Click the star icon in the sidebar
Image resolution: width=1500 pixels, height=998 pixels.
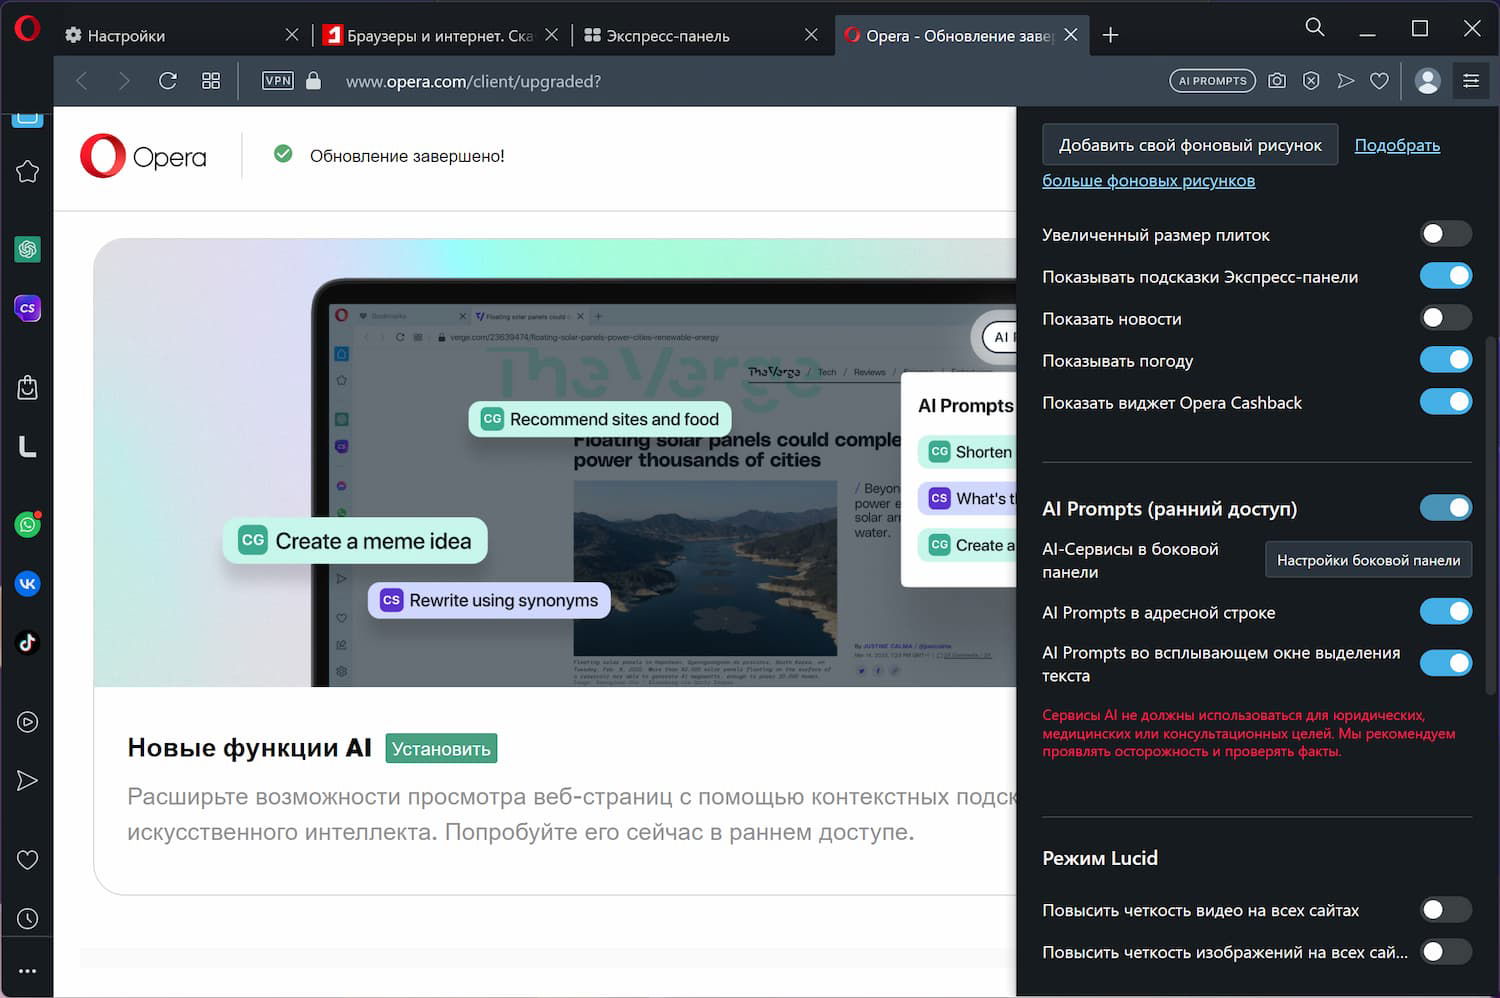[28, 172]
